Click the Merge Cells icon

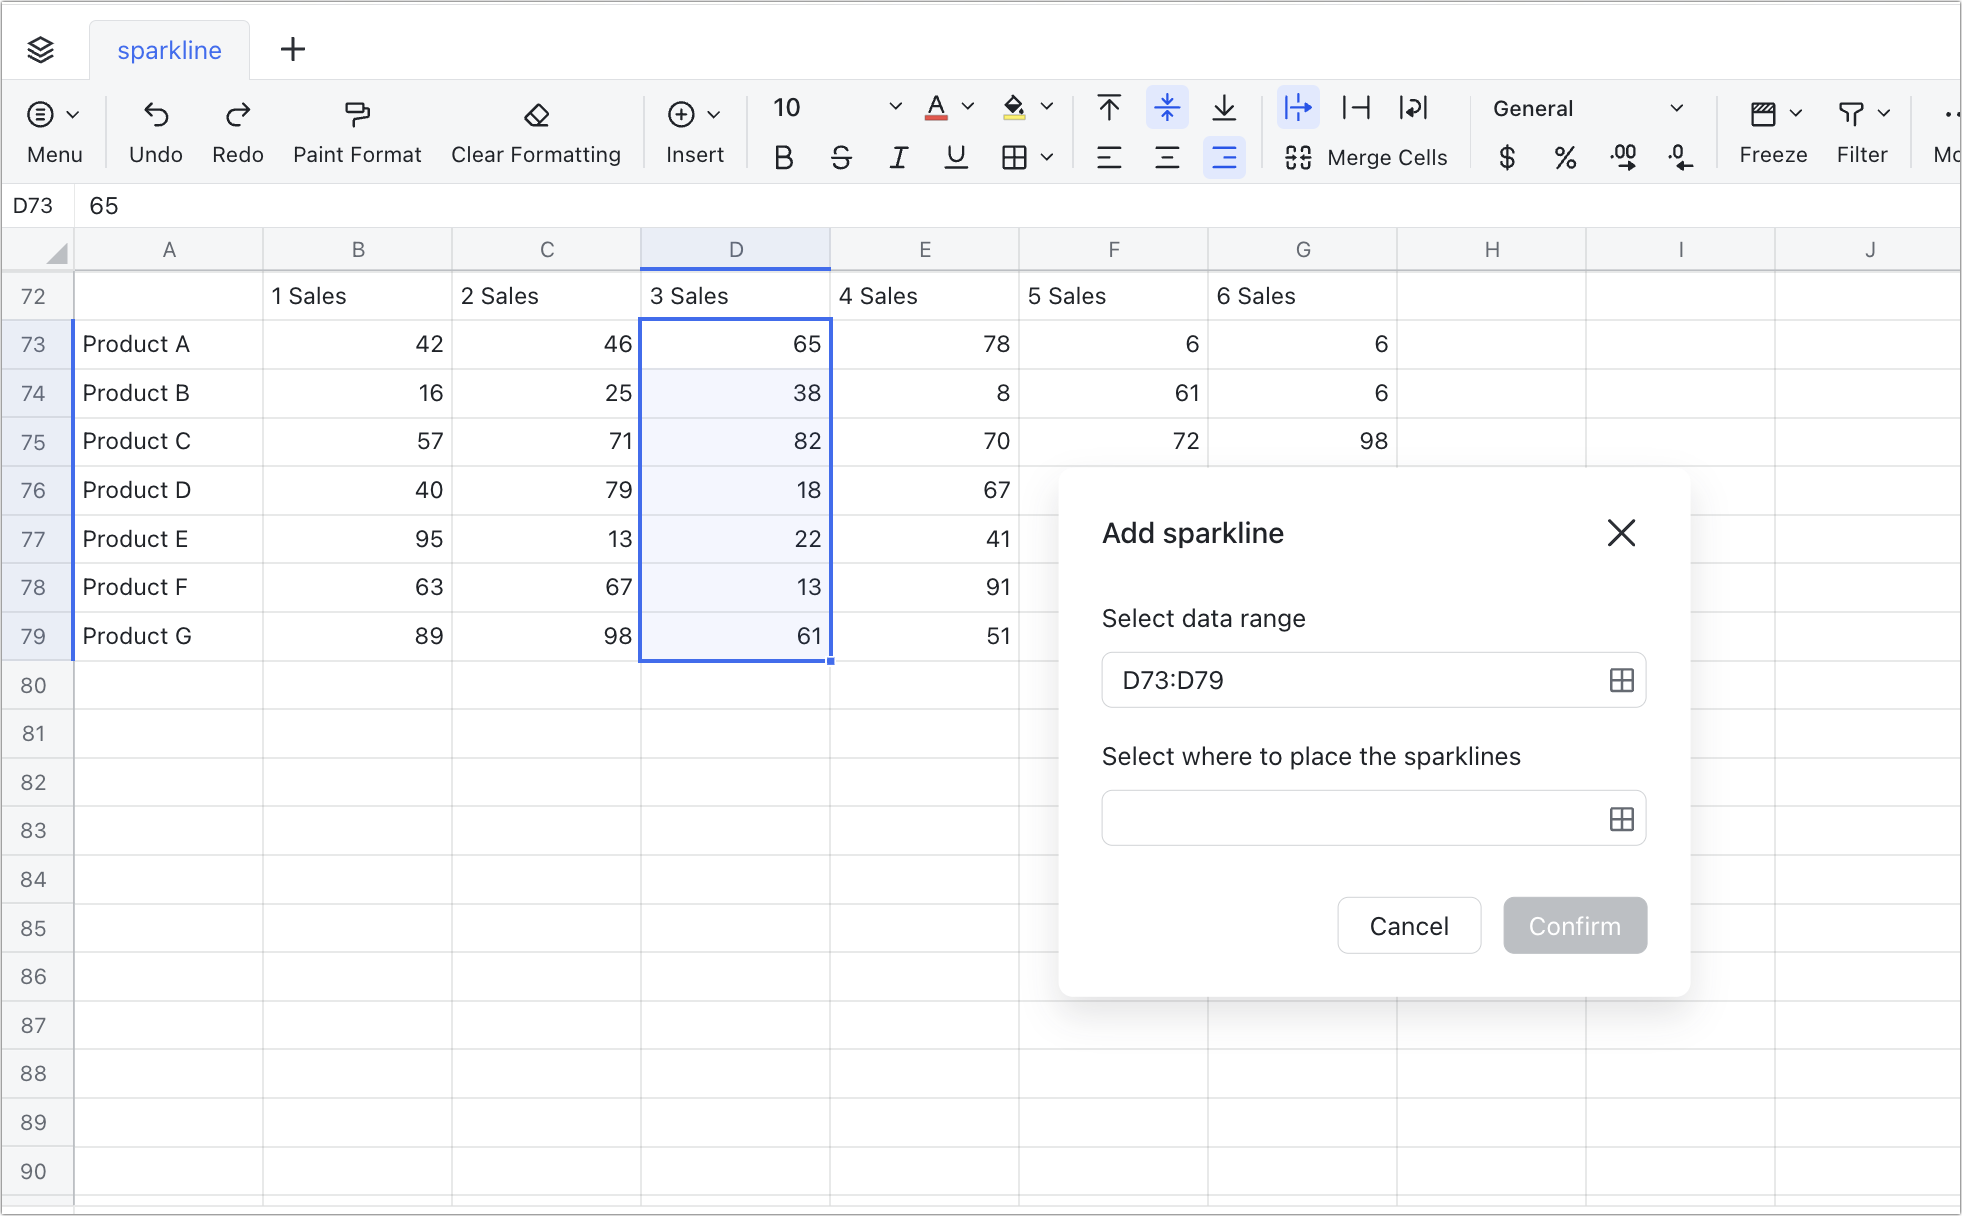coord(1298,157)
